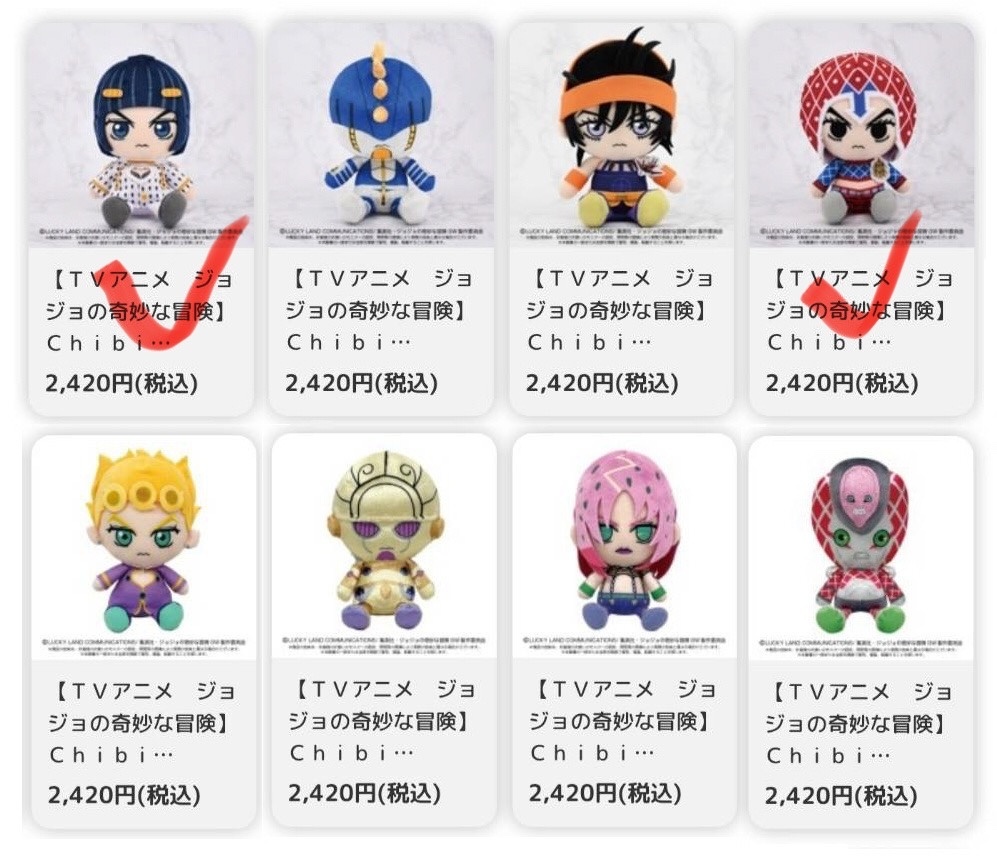
Task: Open the orange headband plush image
Action: pyautogui.click(x=621, y=135)
